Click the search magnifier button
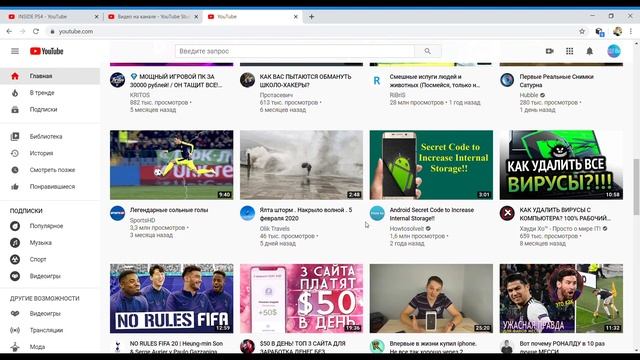Image resolution: width=640 pixels, height=360 pixels. click(427, 51)
